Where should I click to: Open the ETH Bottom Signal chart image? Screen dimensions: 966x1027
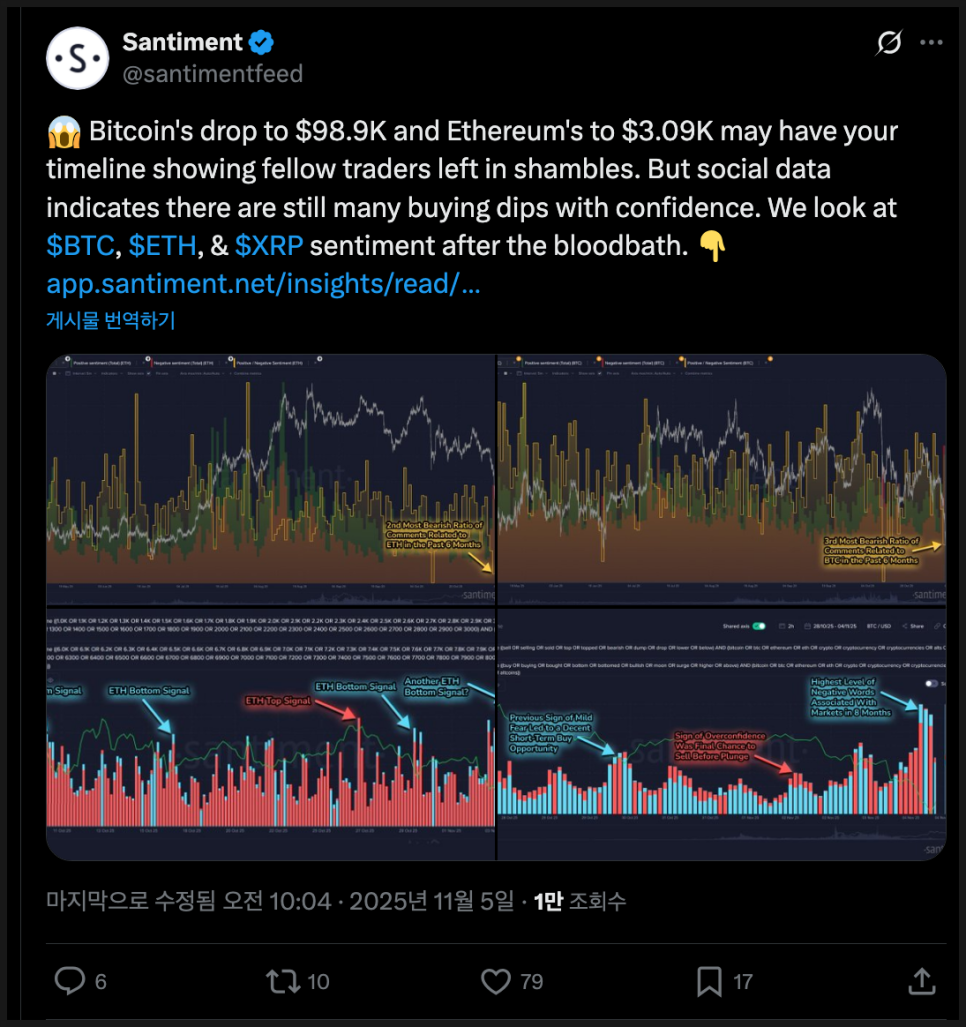tap(271, 733)
